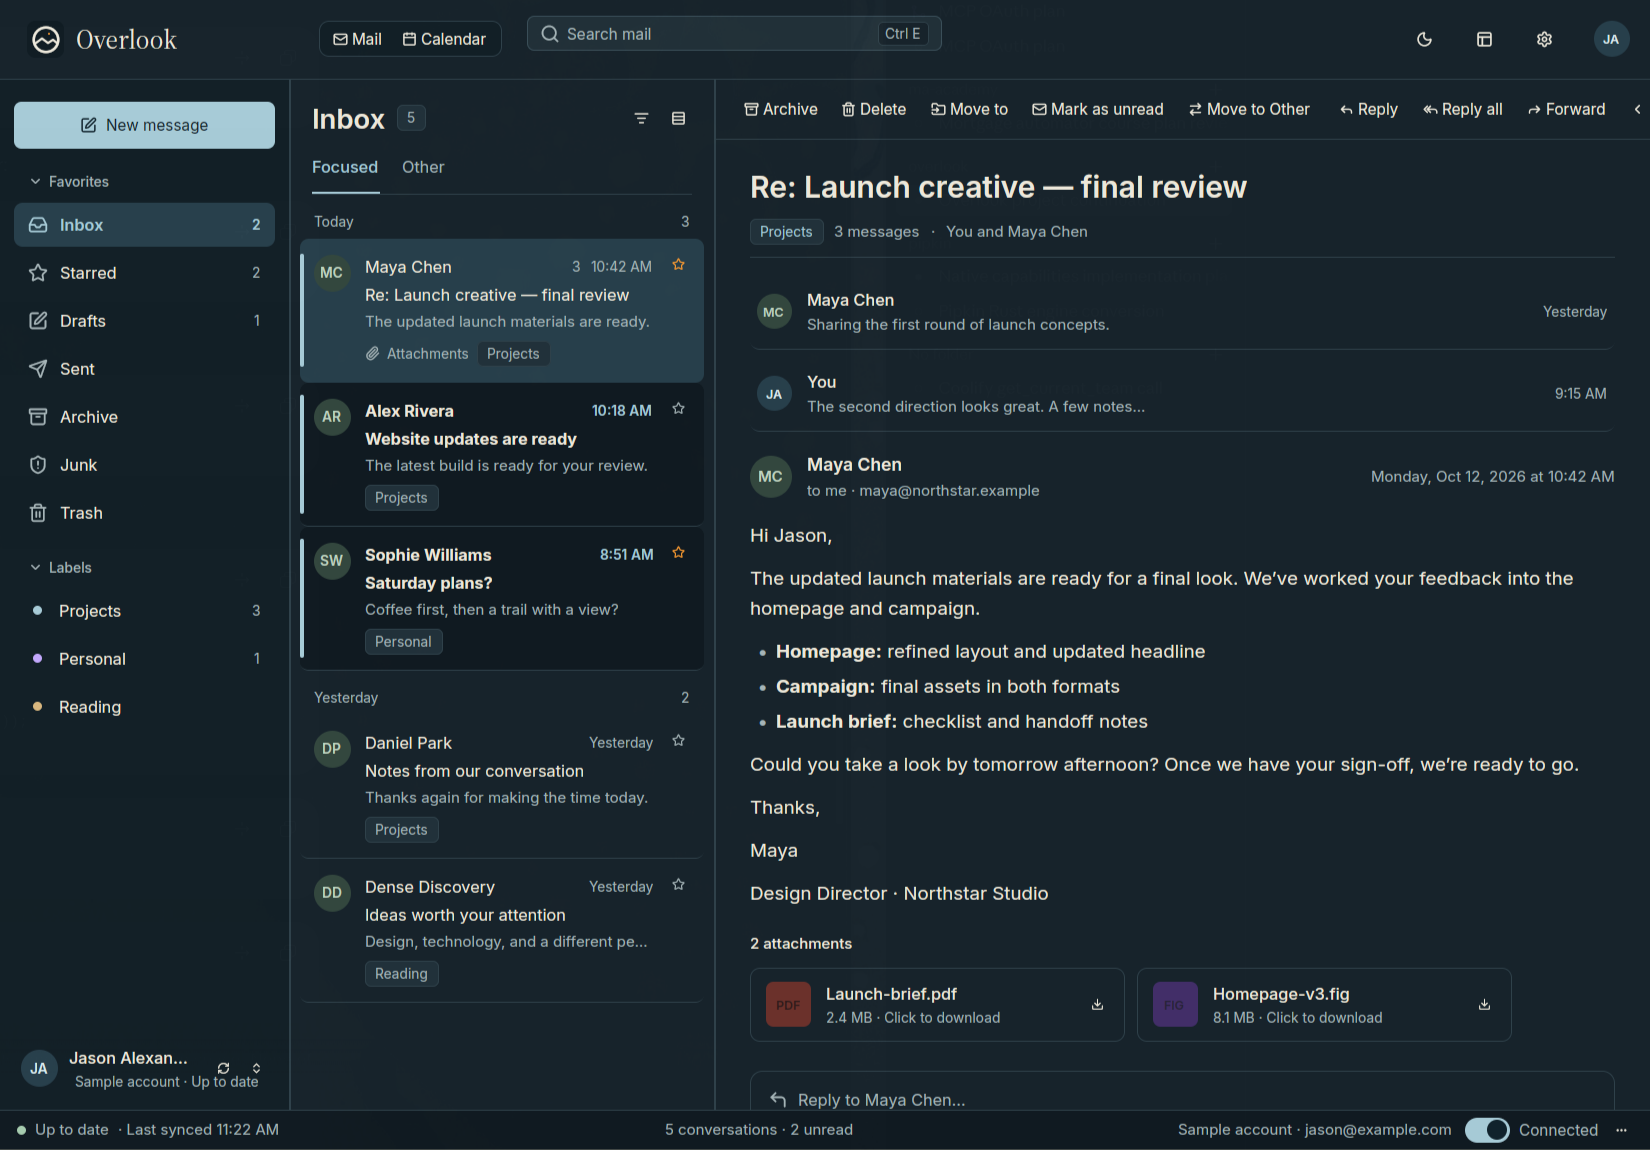This screenshot has width=1650, height=1150.
Task: Click the Overlook logo icon
Action: [45, 39]
